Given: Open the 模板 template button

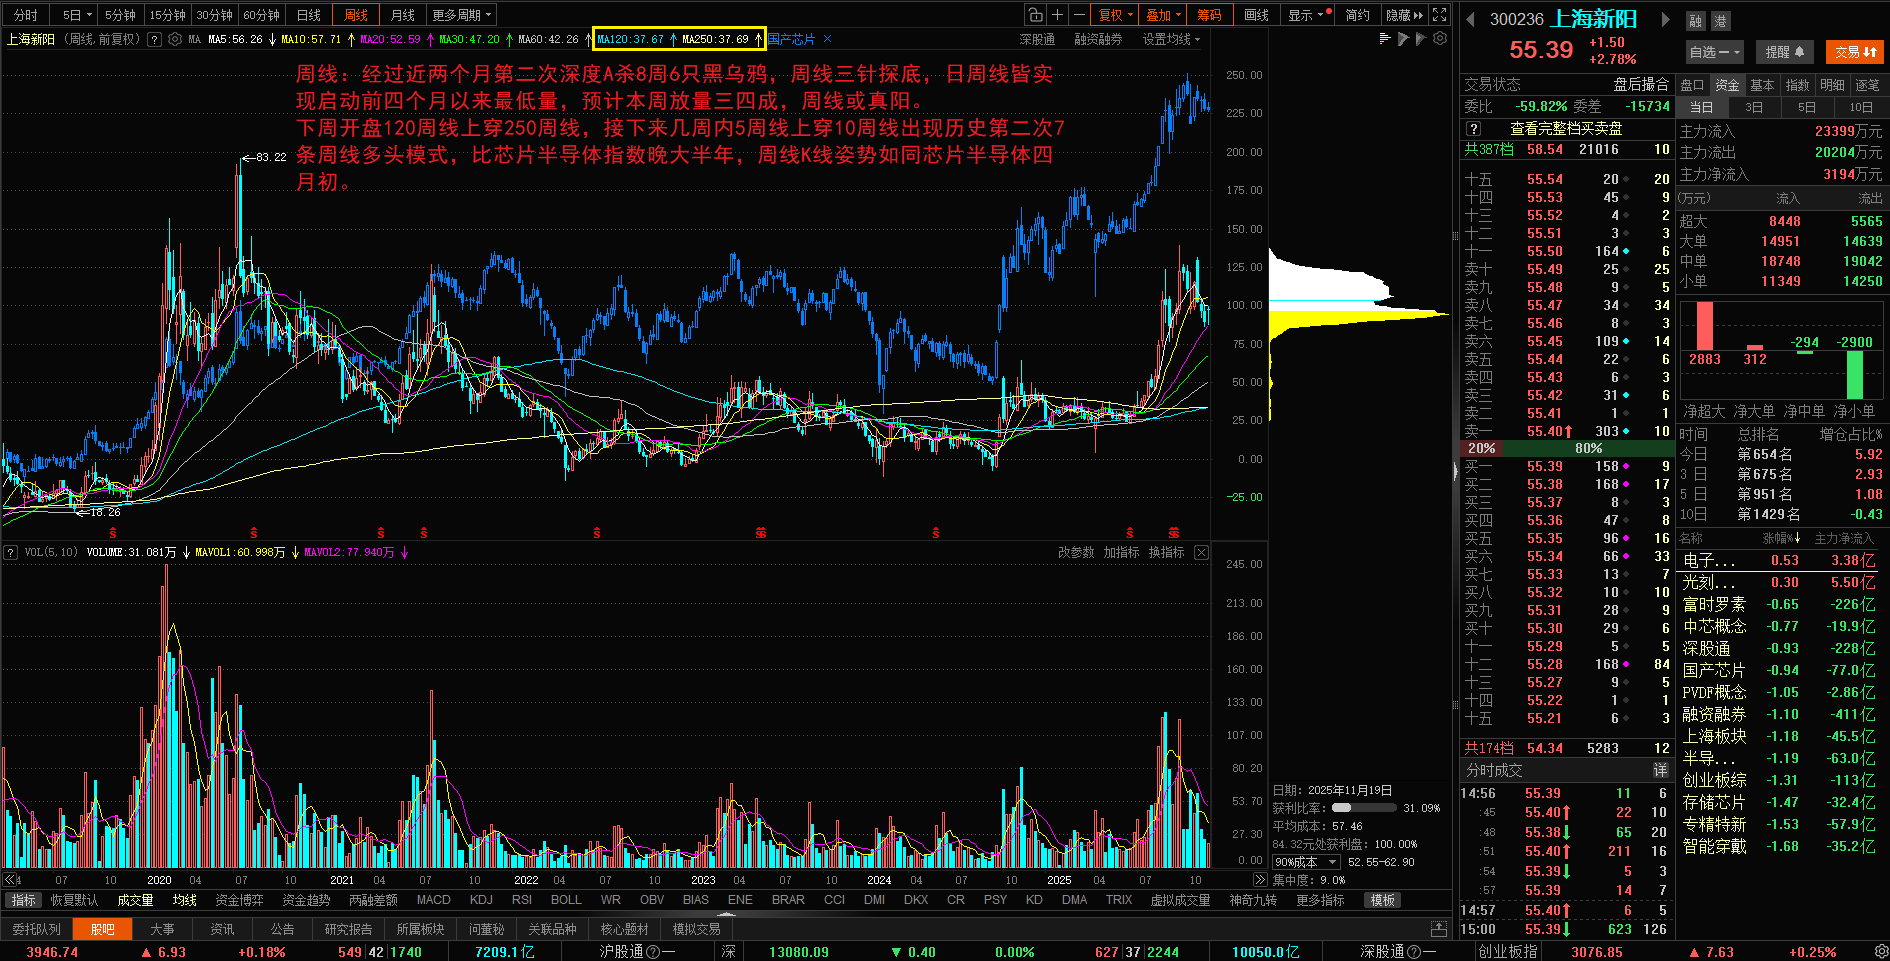Looking at the screenshot, I should tap(1383, 900).
